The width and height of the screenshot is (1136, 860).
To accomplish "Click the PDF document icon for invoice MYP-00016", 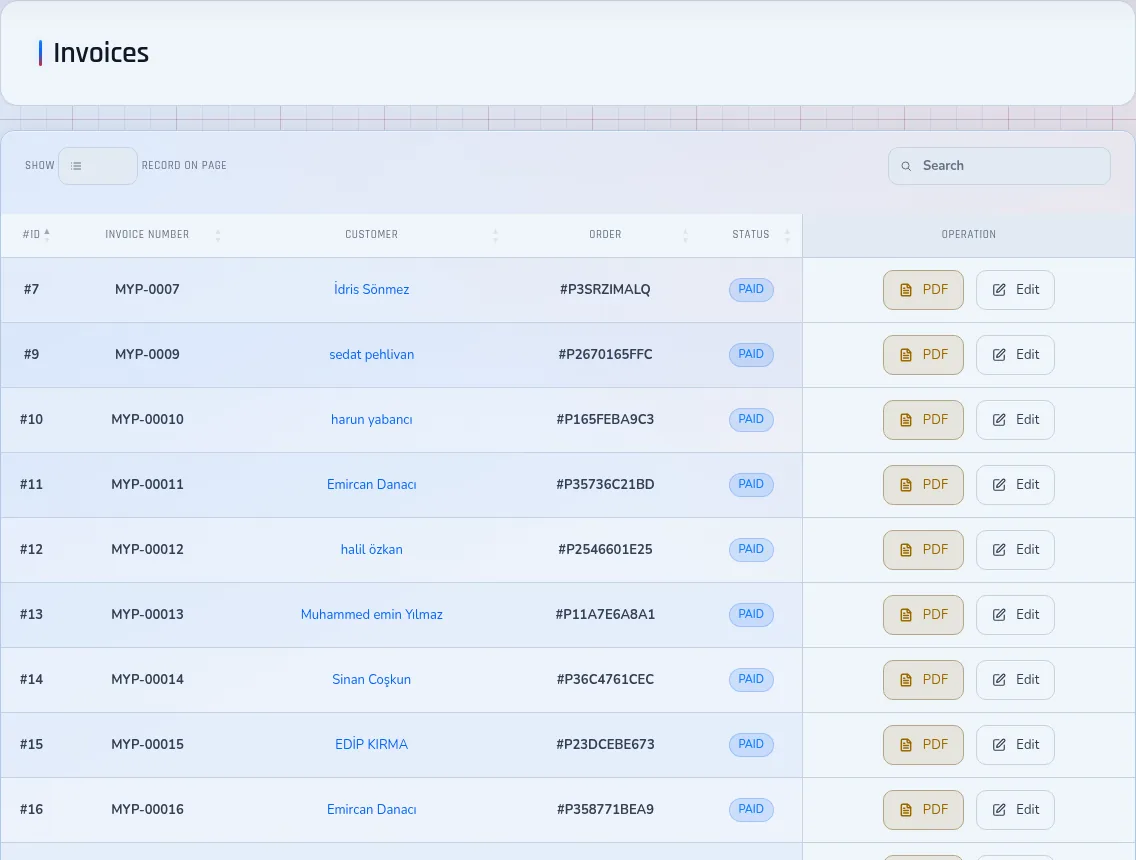I will [x=906, y=810].
